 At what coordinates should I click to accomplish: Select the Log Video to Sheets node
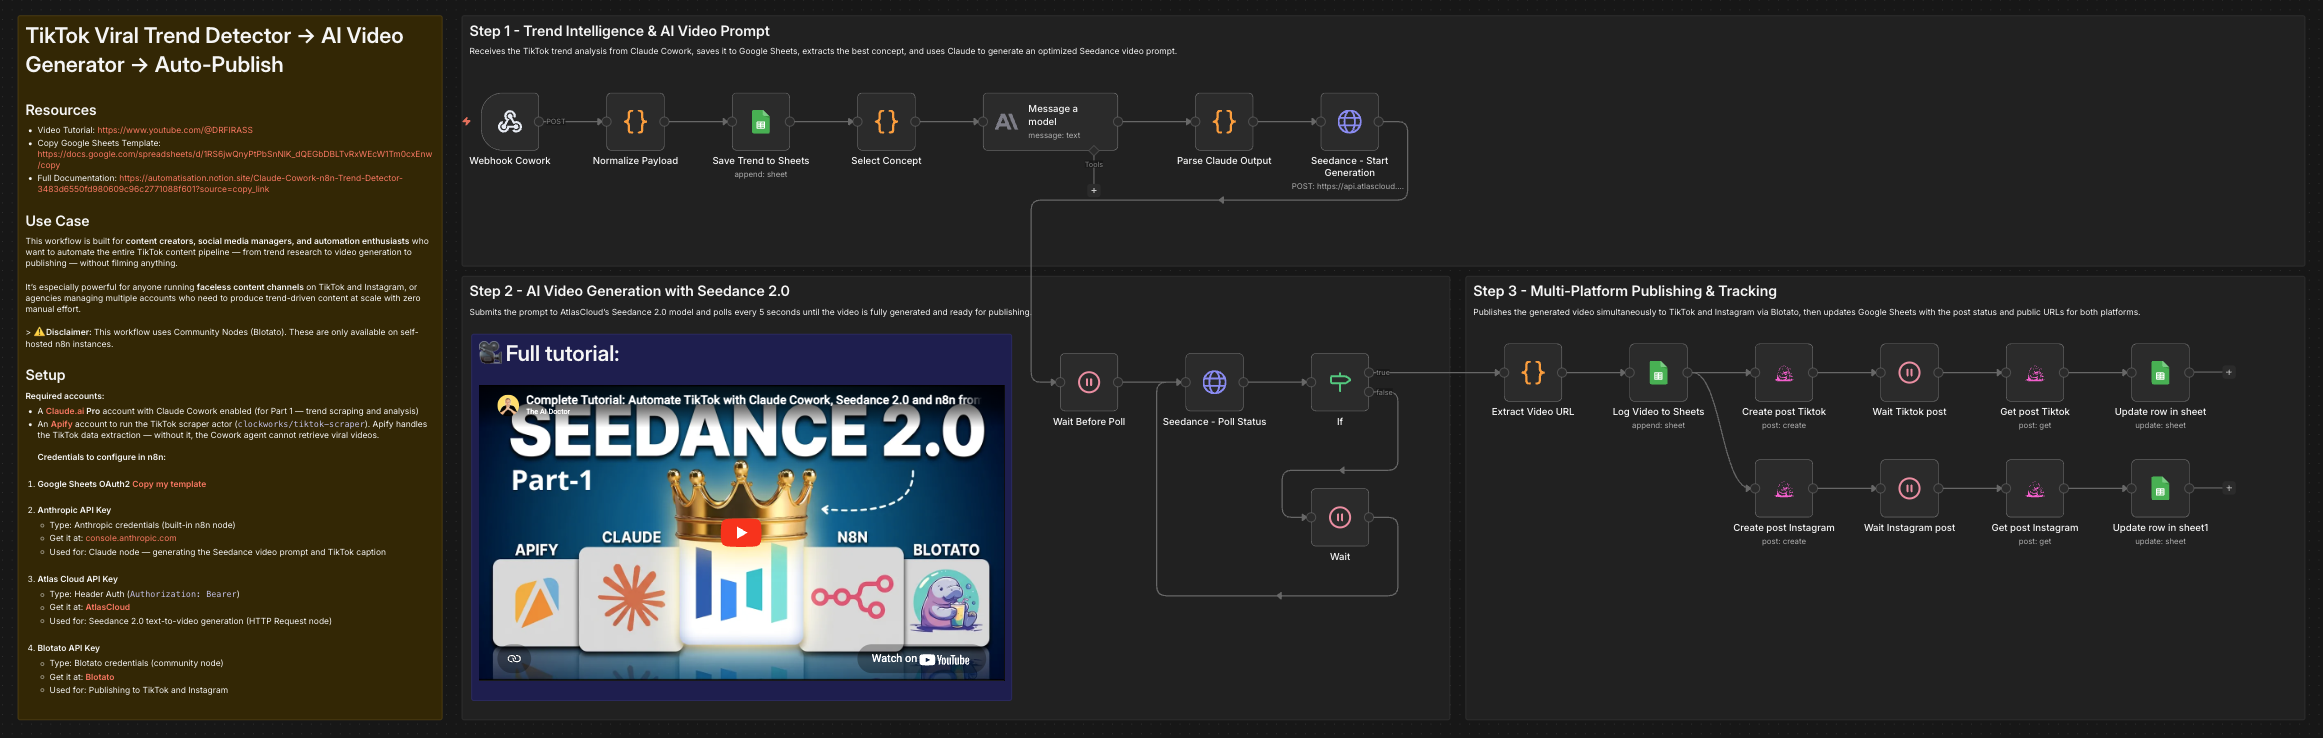(1658, 372)
